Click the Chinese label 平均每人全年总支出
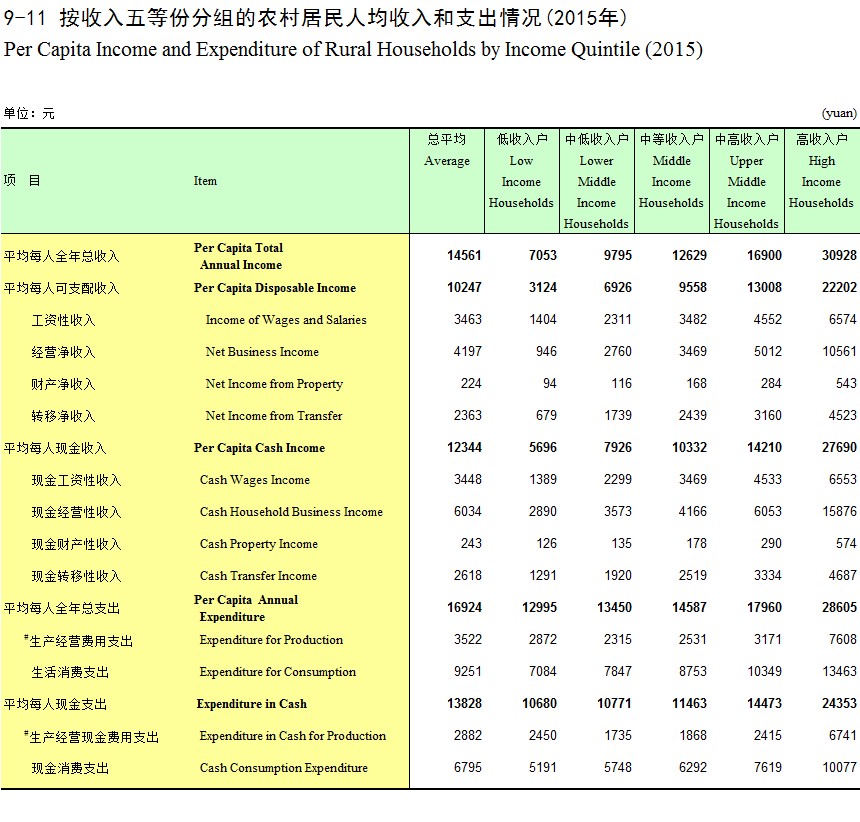860x822 pixels. point(61,609)
